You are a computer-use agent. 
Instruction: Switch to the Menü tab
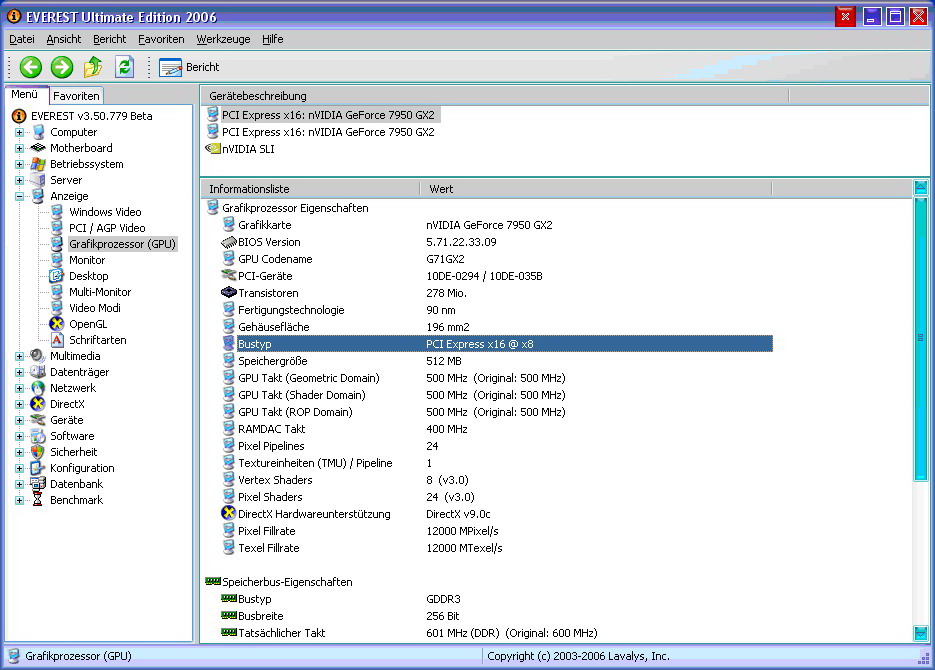tap(25, 94)
